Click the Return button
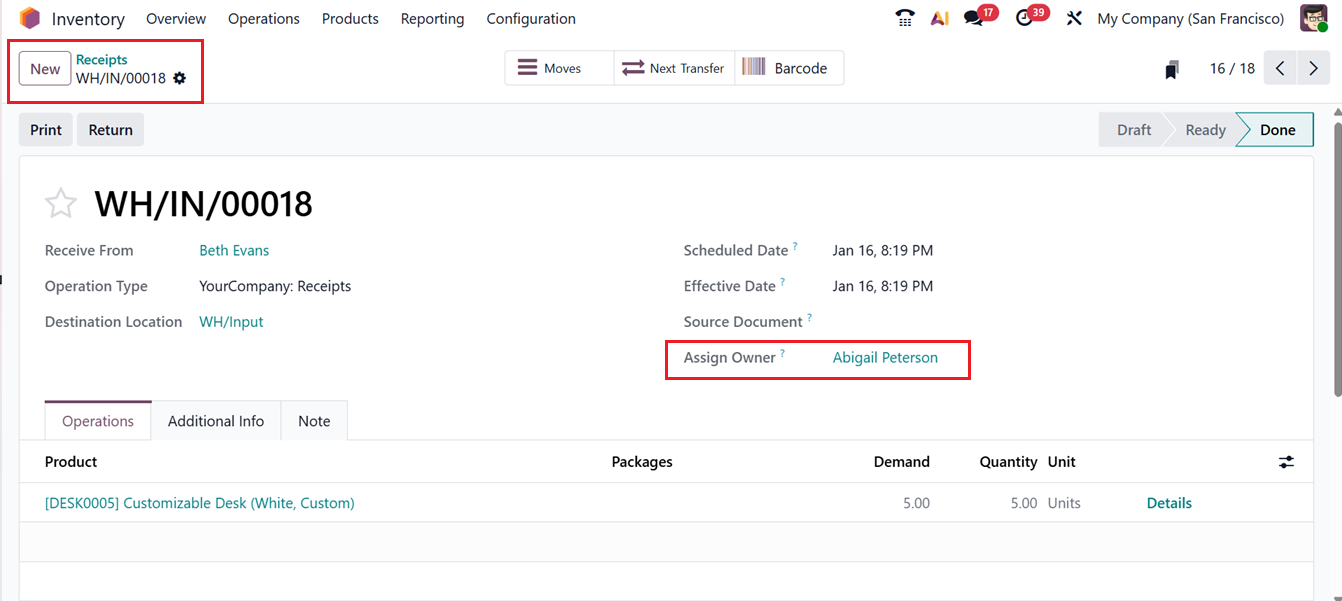 (110, 130)
